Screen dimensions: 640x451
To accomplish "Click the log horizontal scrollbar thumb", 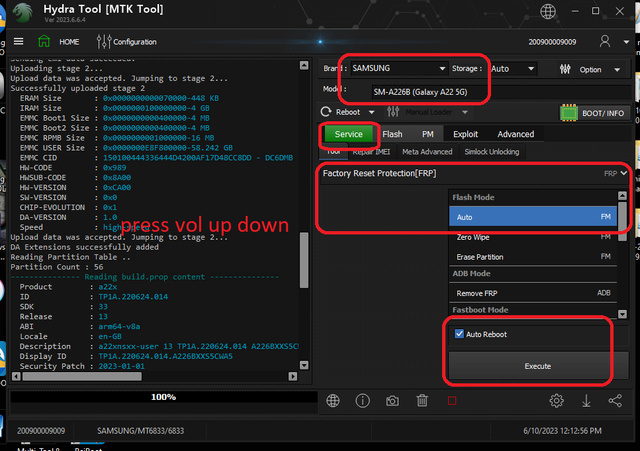I will pyautogui.click(x=82, y=376).
